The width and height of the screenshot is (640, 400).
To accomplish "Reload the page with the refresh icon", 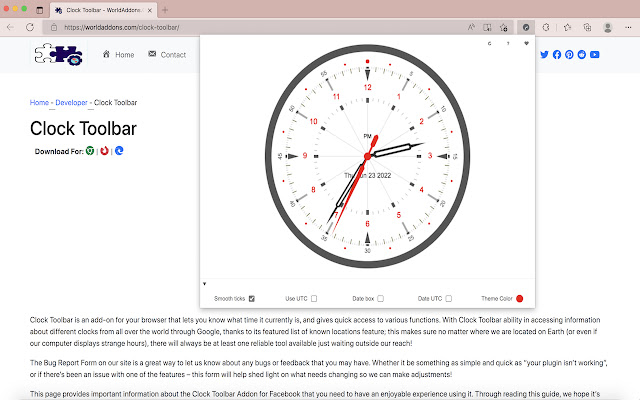I will 30,27.
